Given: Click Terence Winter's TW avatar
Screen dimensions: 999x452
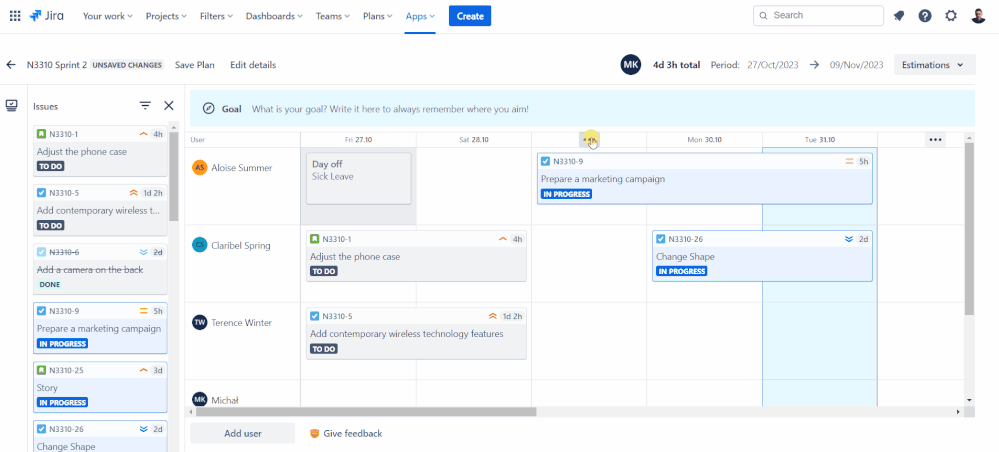Looking at the screenshot, I should point(199,323).
